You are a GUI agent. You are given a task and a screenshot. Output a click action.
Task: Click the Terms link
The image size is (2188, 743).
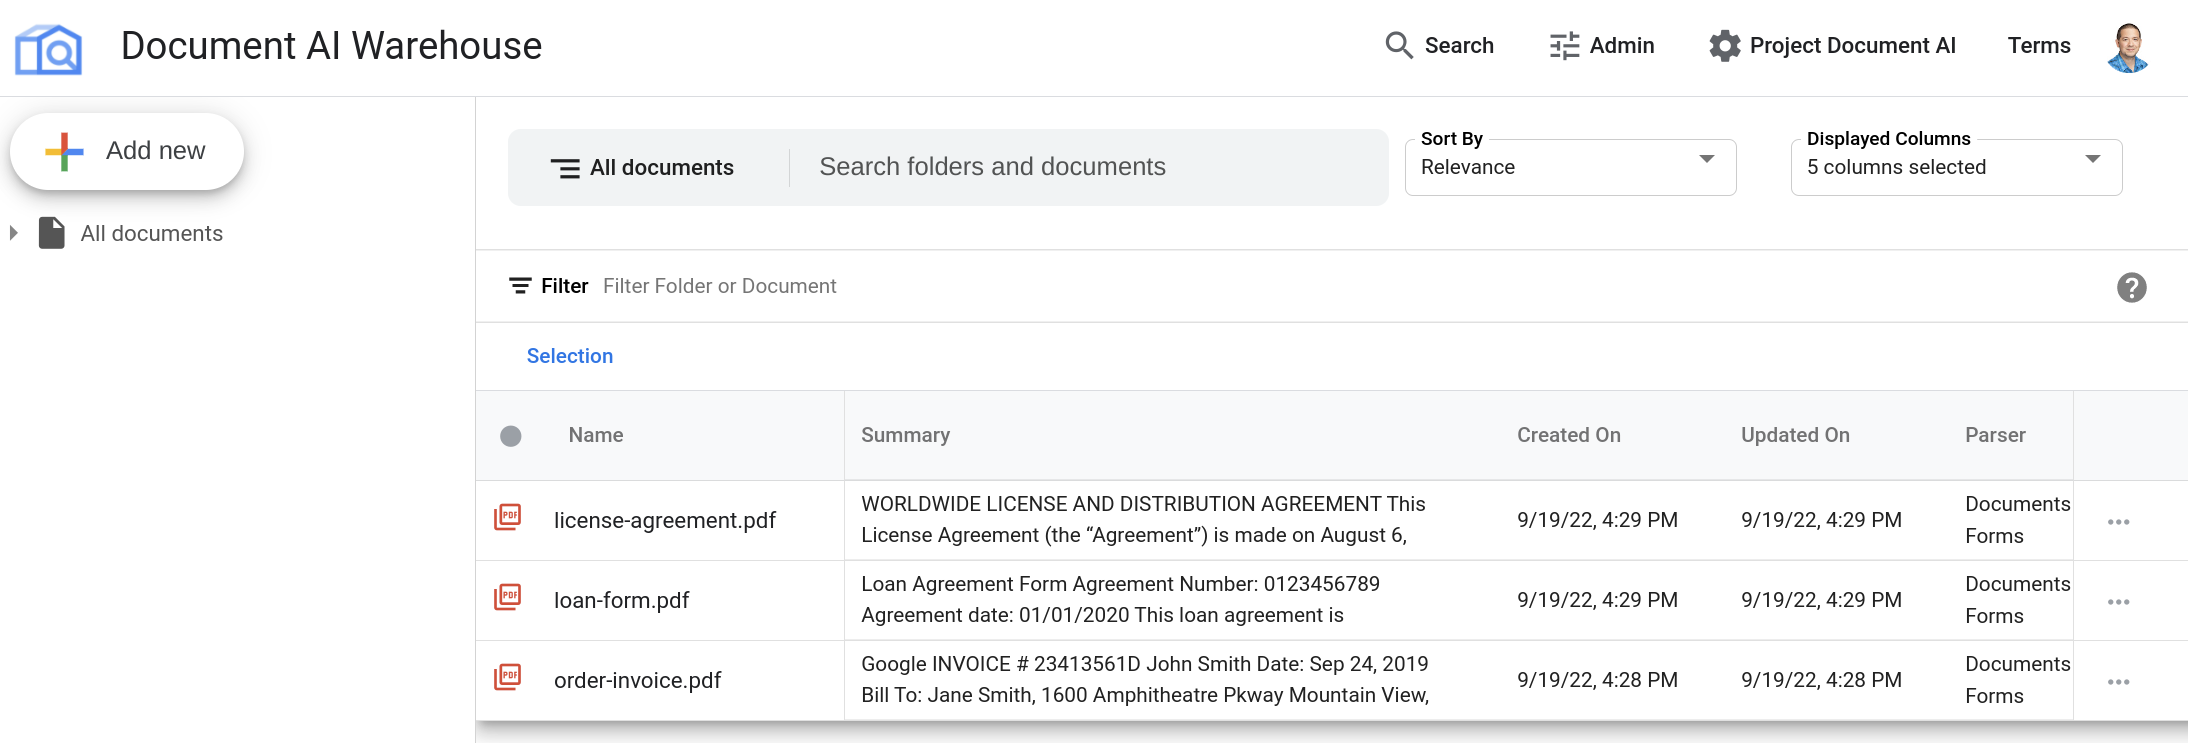tap(2038, 46)
